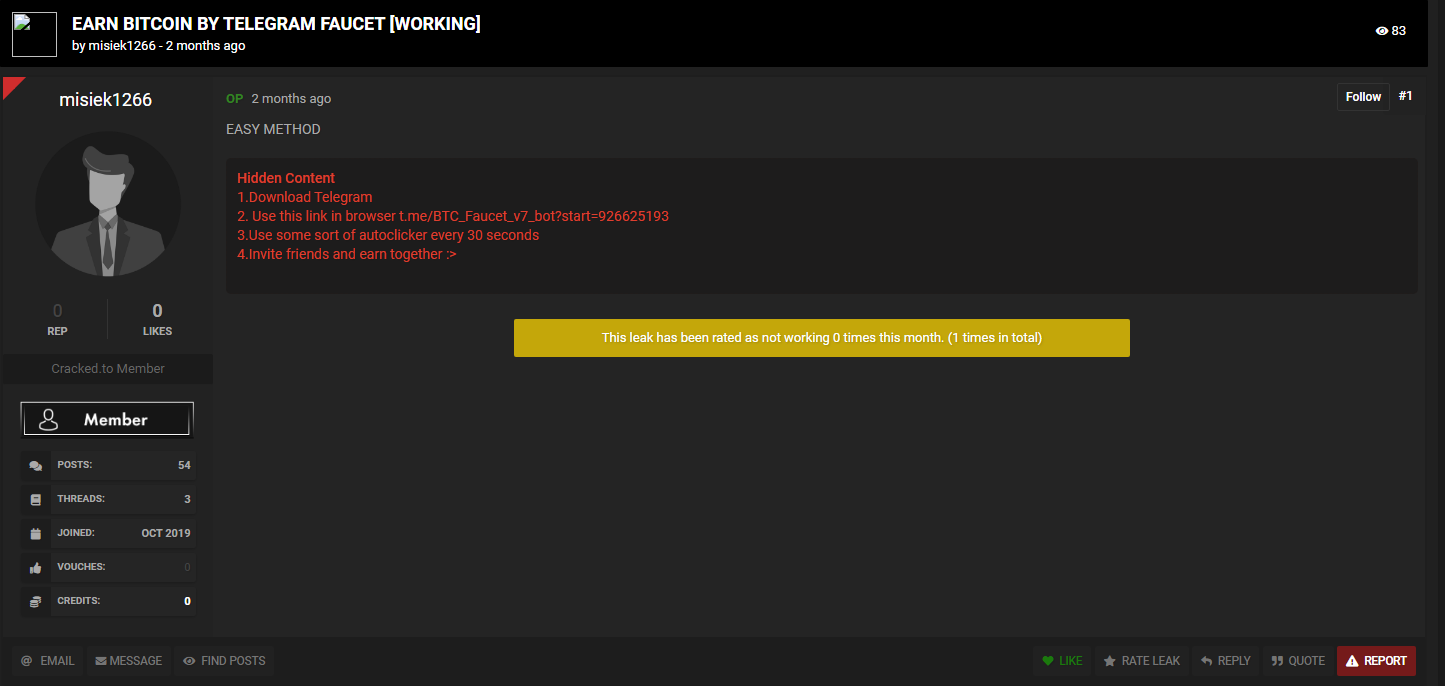Open post permalink #1

[1405, 96]
